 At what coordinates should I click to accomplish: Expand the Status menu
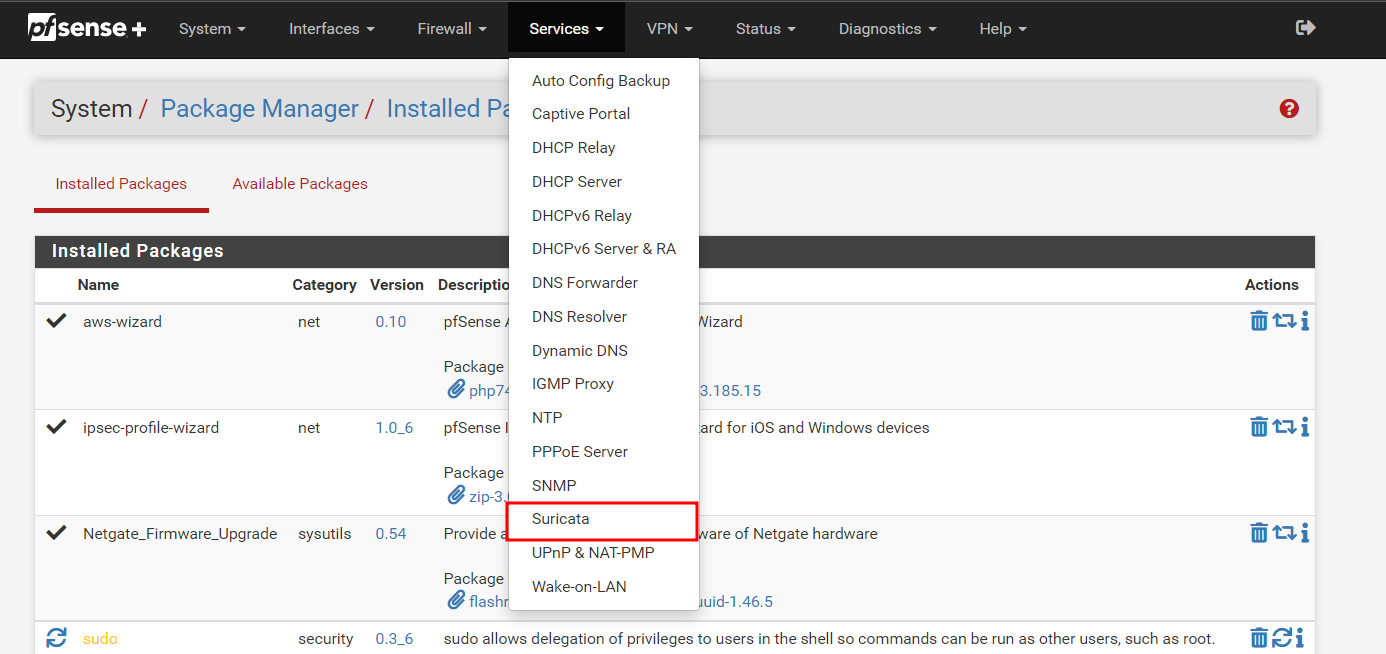coord(765,29)
